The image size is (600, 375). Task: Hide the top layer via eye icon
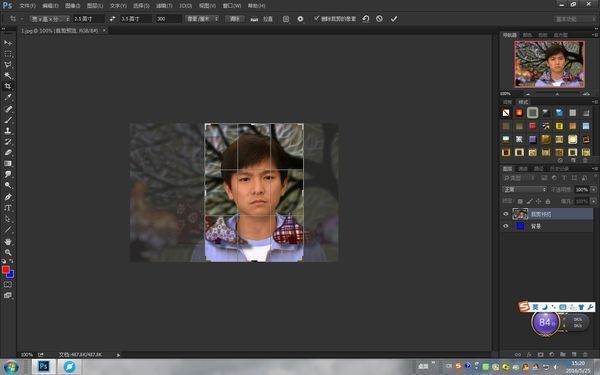click(506, 214)
